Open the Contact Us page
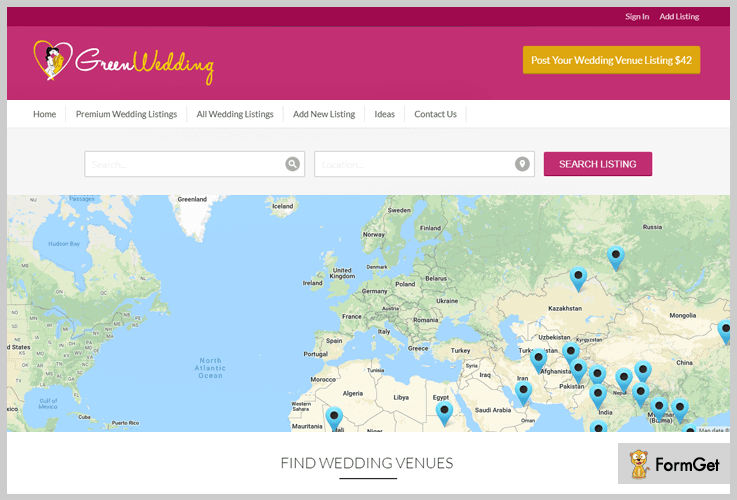The height and width of the screenshot is (500, 737). pyautogui.click(x=435, y=114)
